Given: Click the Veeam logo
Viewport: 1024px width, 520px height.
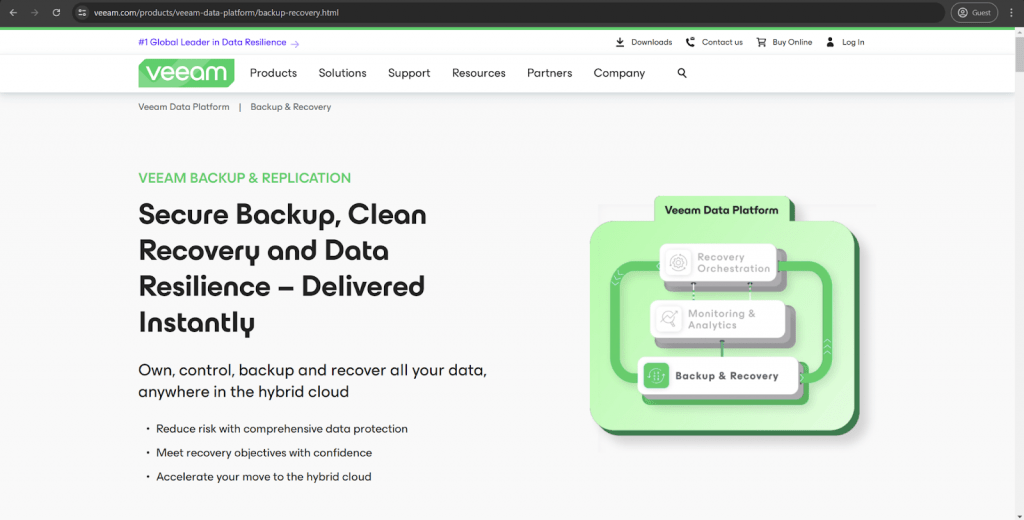Looking at the screenshot, I should (186, 73).
